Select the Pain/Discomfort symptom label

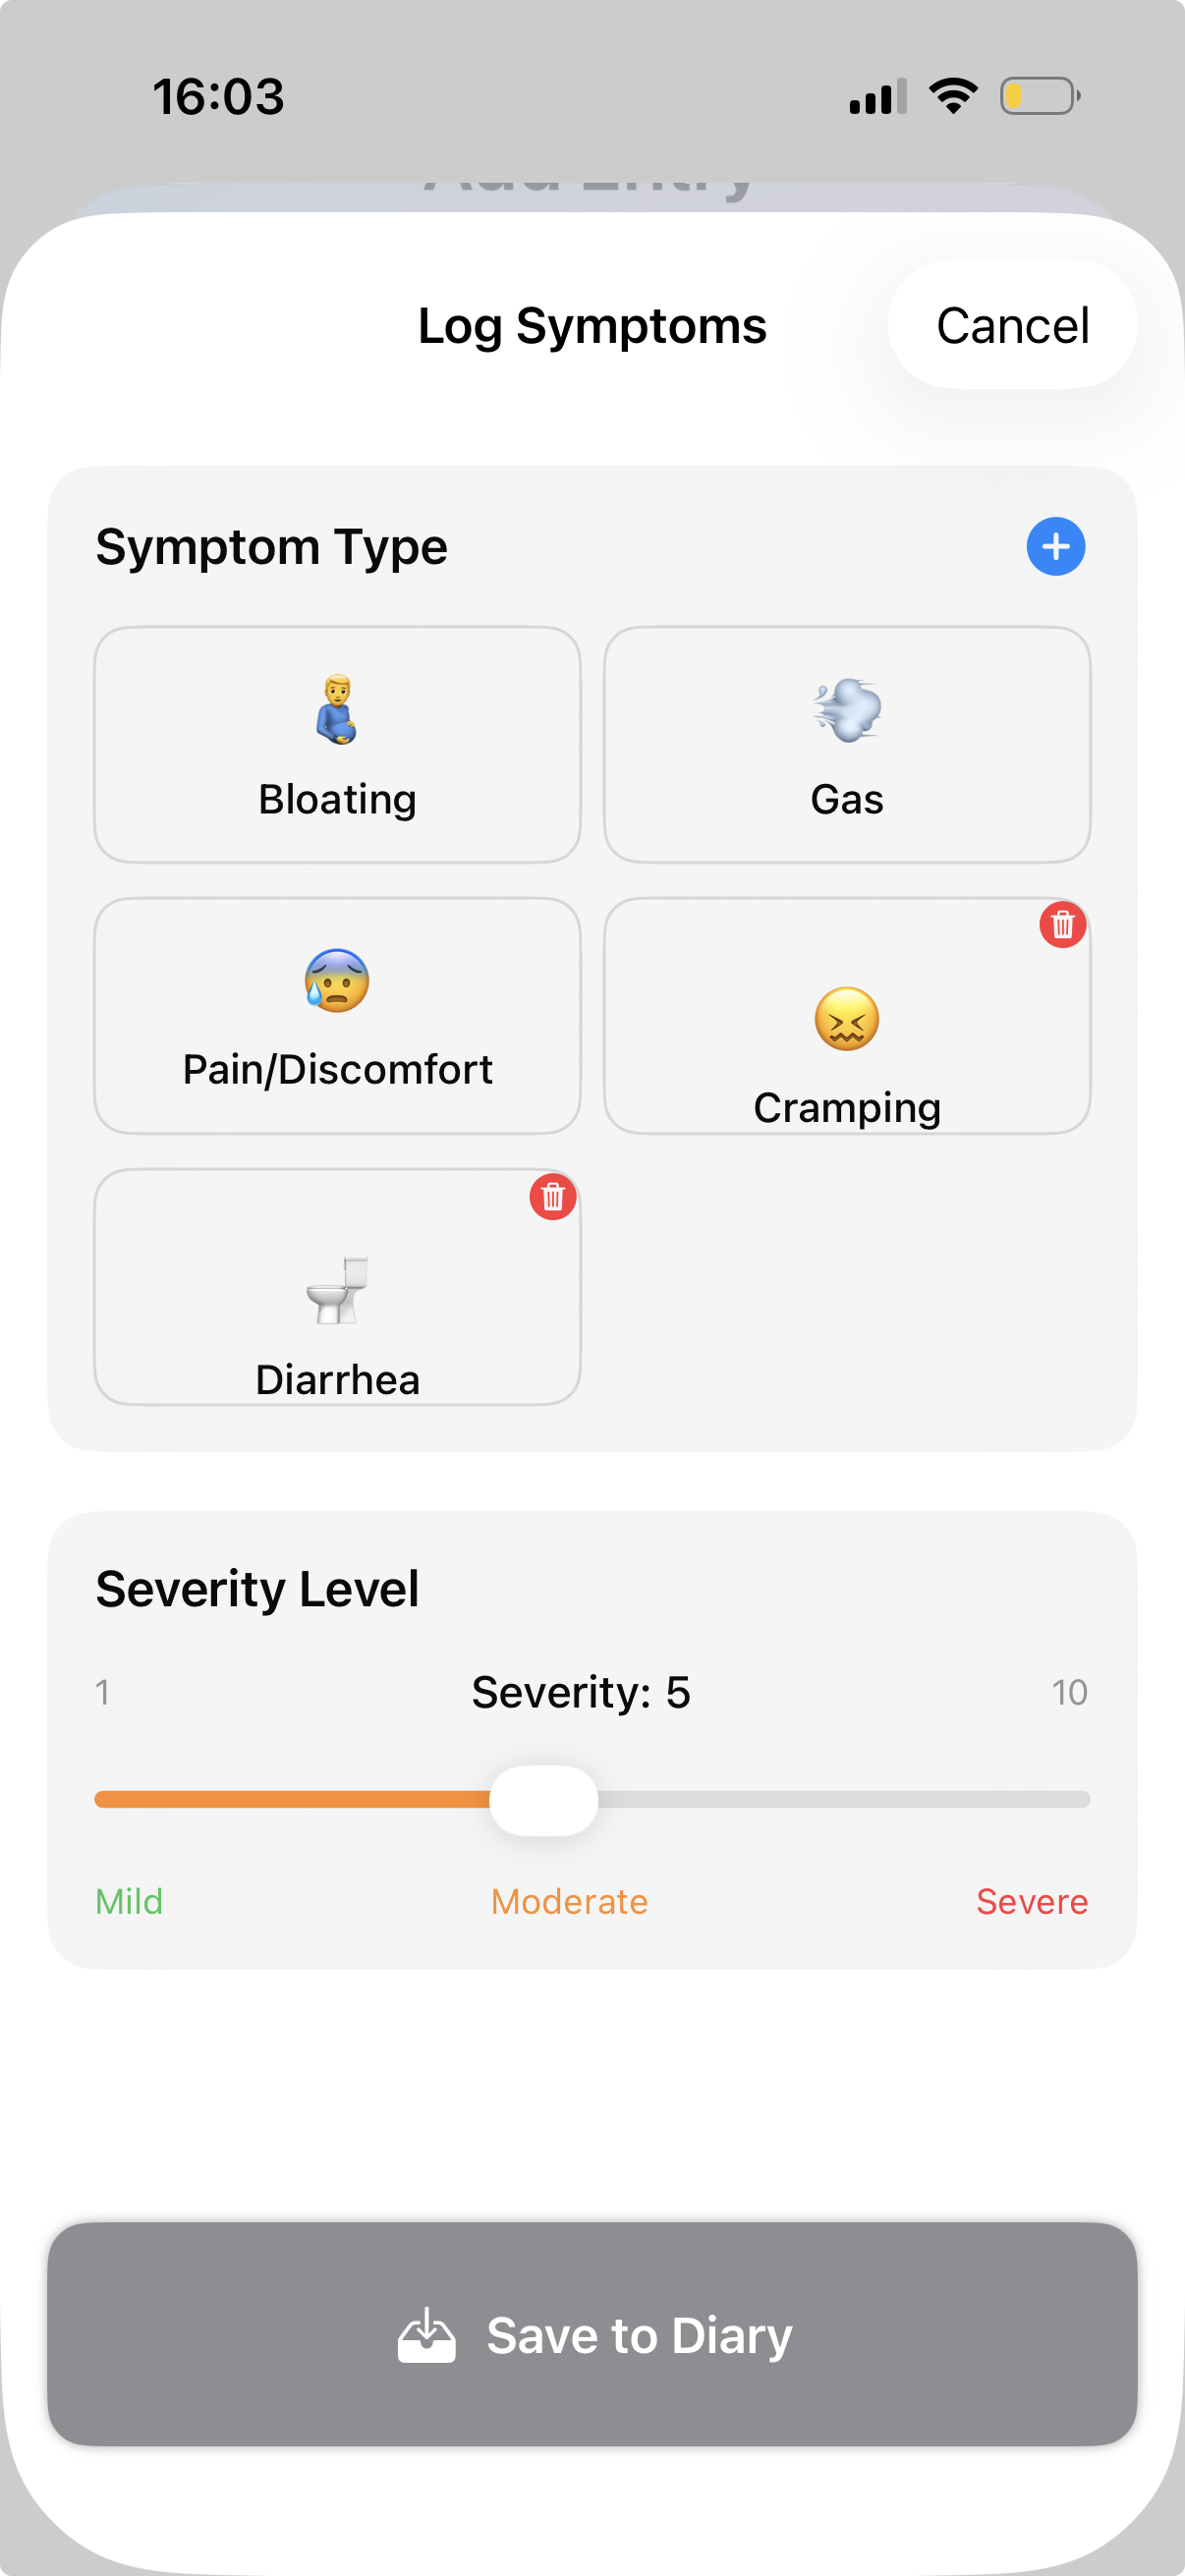click(x=337, y=1070)
